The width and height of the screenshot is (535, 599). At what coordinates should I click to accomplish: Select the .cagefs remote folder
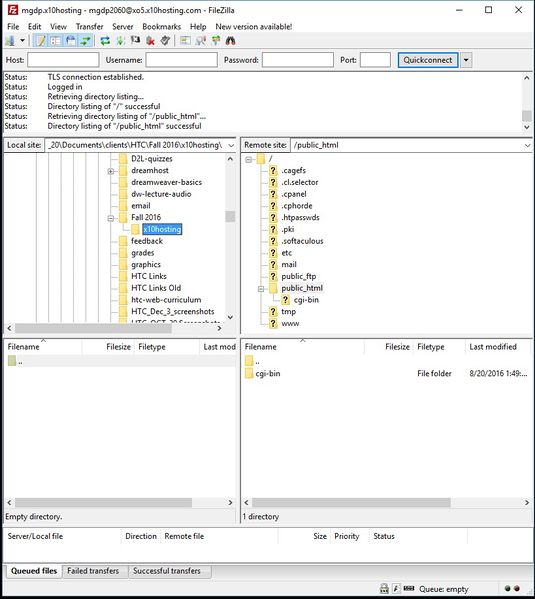tap(293, 170)
